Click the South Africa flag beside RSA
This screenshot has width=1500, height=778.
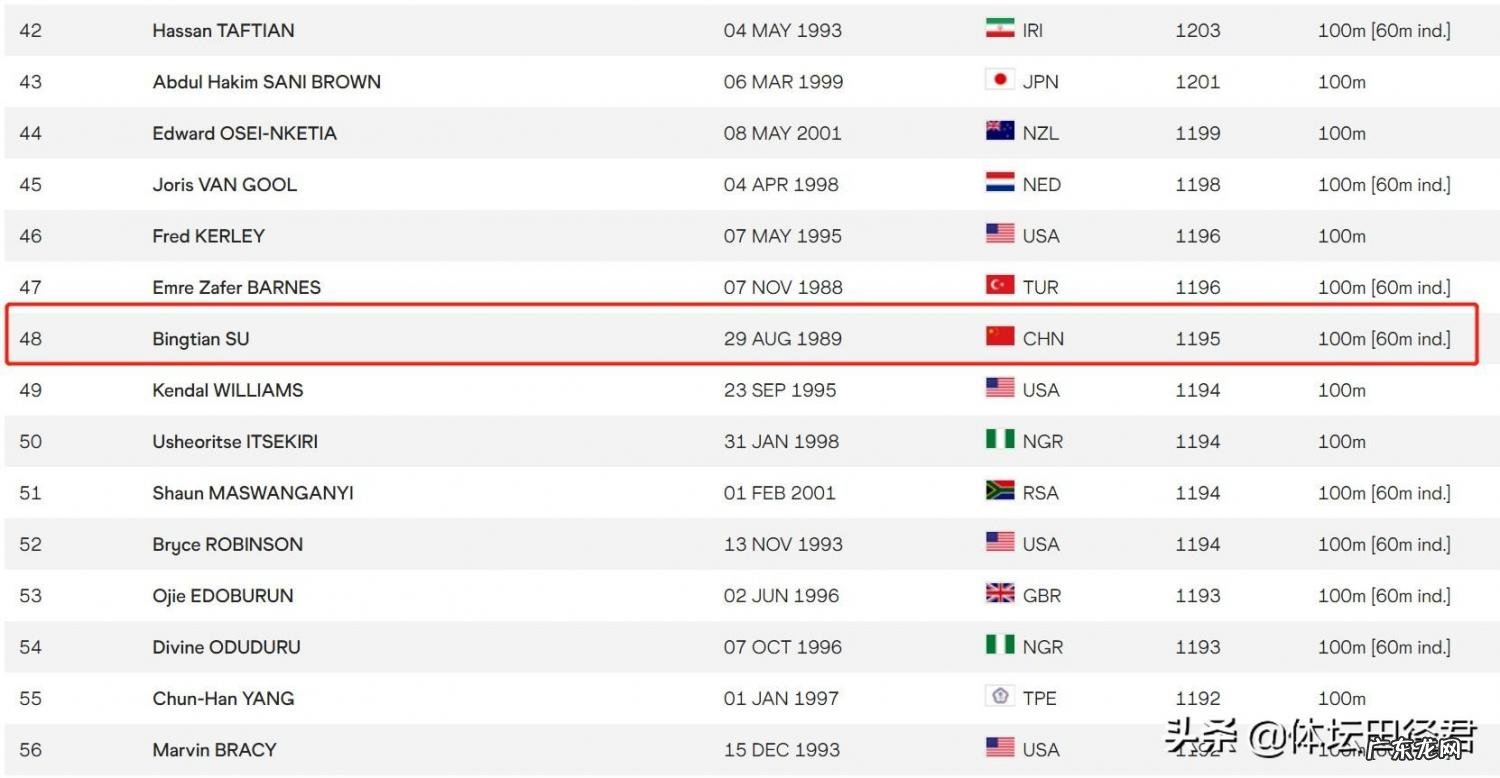tap(999, 491)
